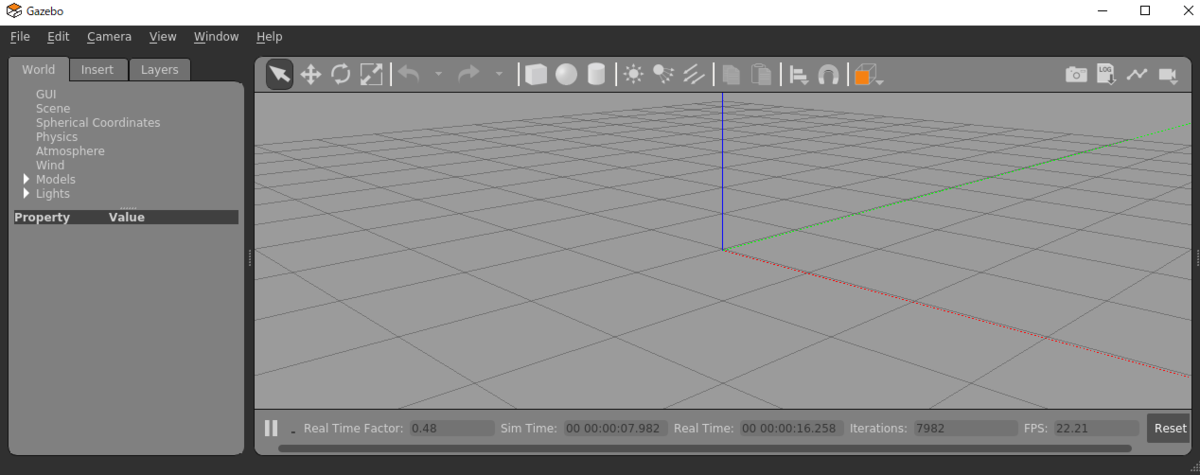
Task: Click the left panel splitter handle
Action: pos(249,258)
